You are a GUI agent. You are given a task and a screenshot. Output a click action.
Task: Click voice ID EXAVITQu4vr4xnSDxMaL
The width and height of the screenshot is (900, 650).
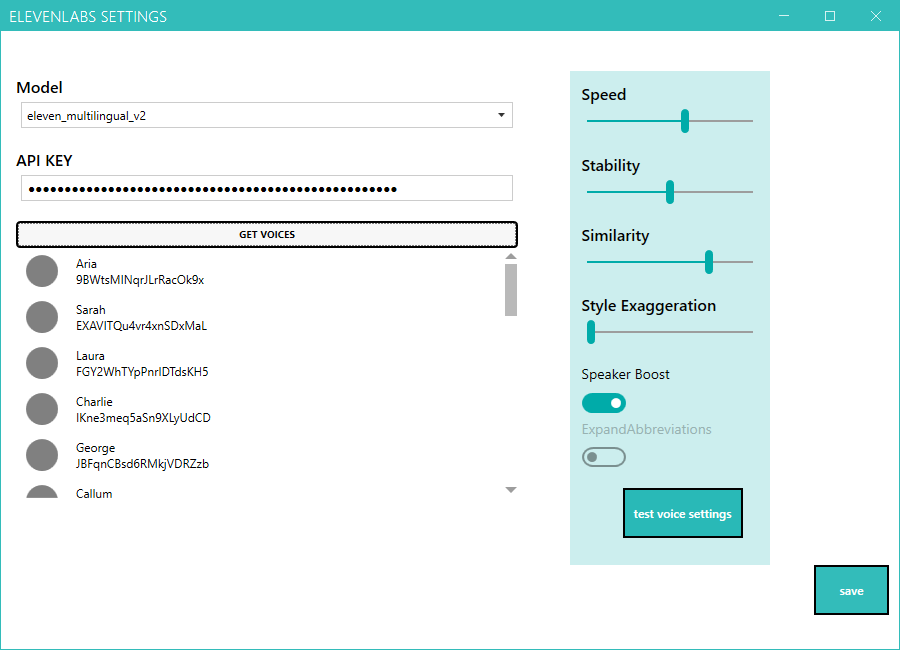141,326
